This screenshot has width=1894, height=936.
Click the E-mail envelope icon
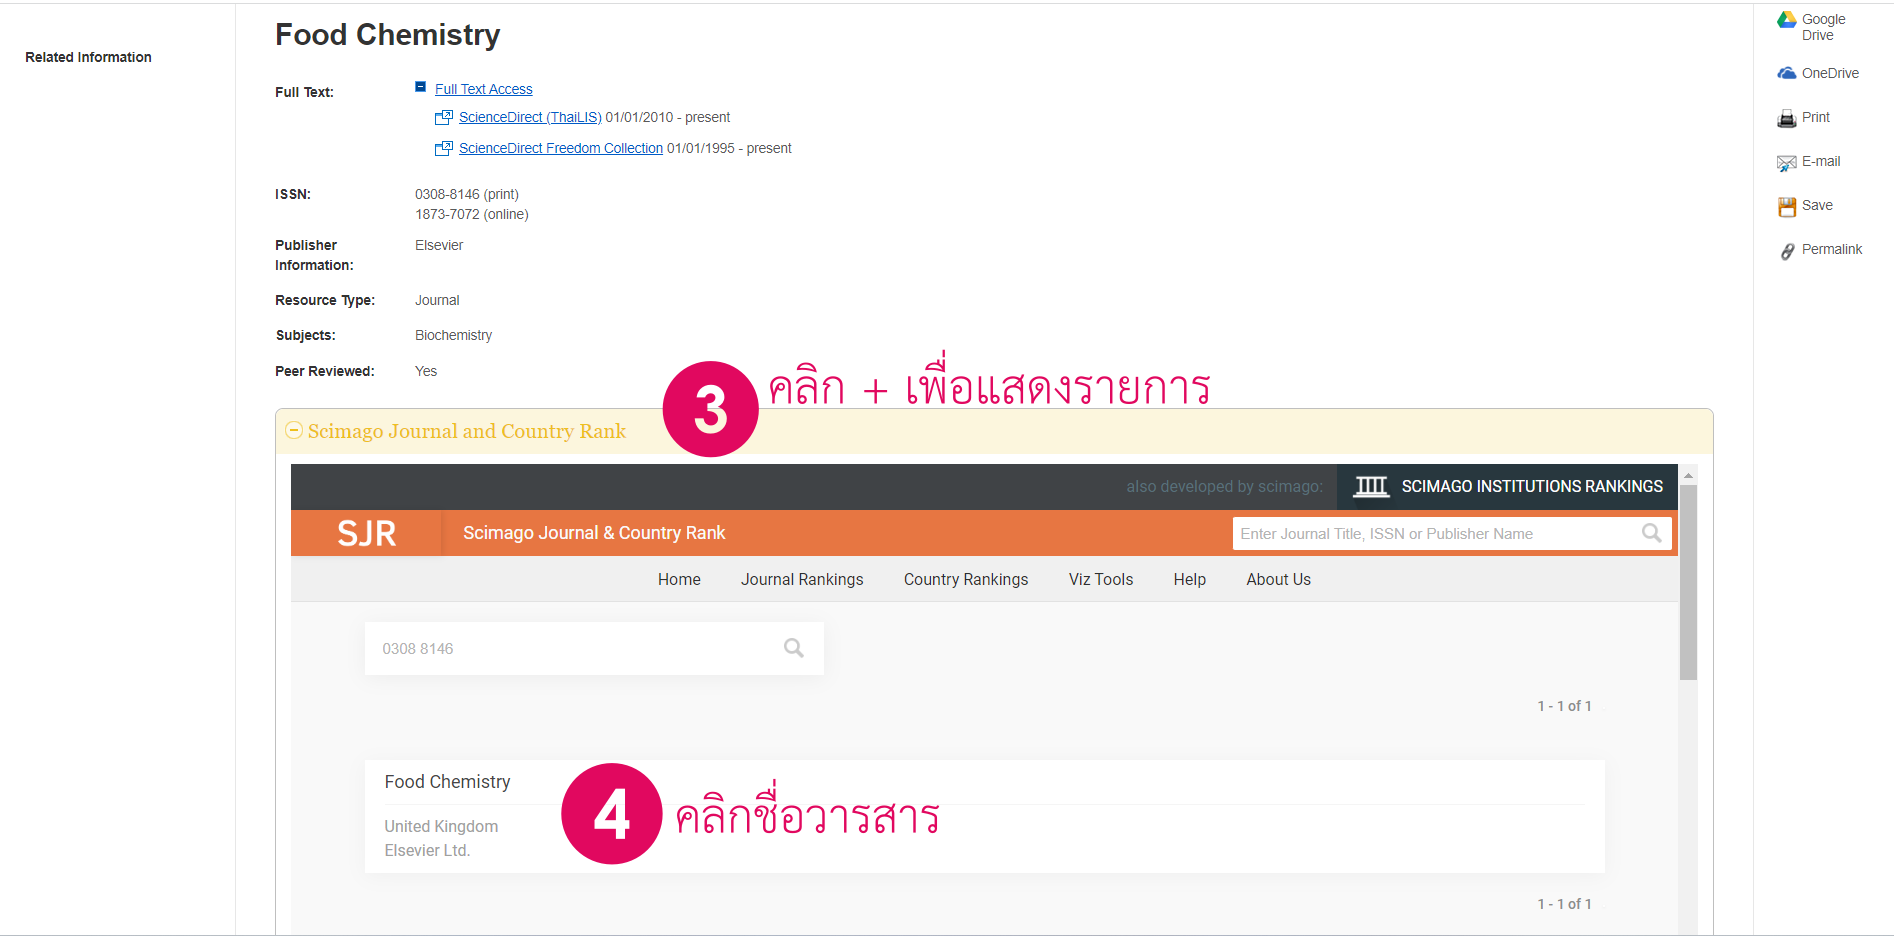(1786, 163)
